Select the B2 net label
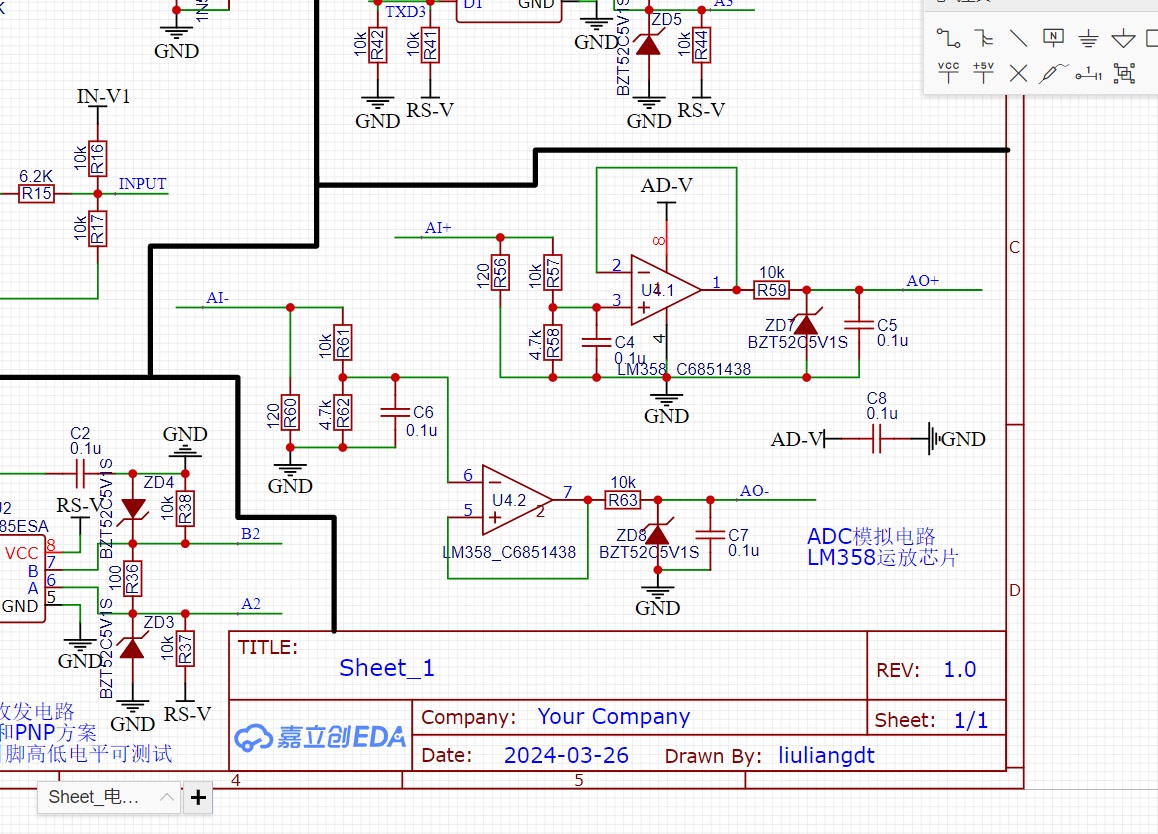 click(250, 533)
